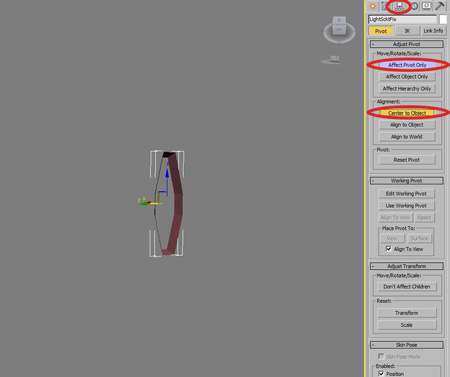Open the Motion command panel tab
This screenshot has height=377, width=450.
point(414,6)
